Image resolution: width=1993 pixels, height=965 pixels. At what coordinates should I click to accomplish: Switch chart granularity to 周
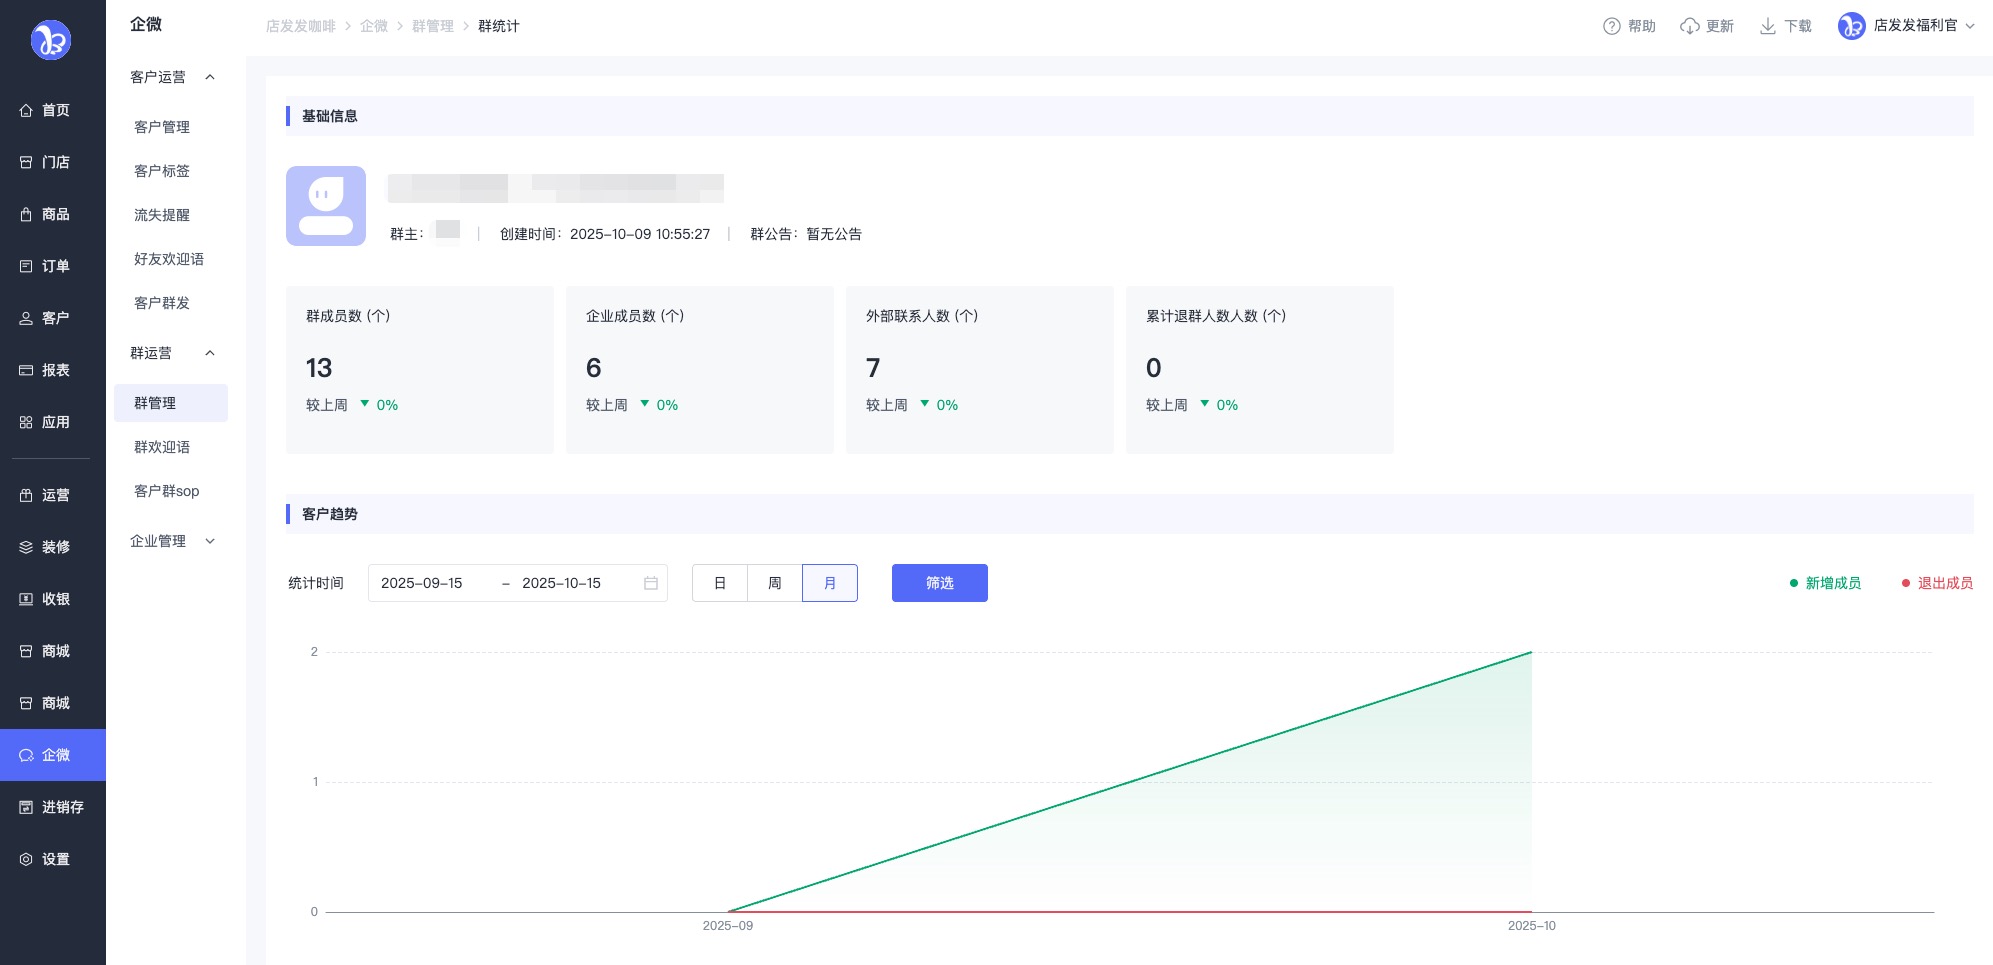pyautogui.click(x=774, y=583)
